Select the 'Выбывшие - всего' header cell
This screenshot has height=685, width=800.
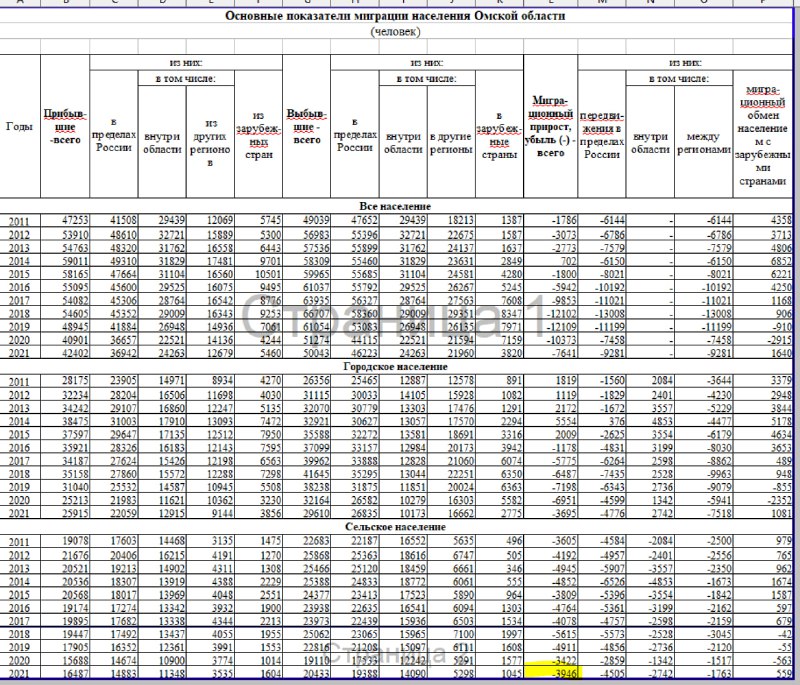point(306,126)
